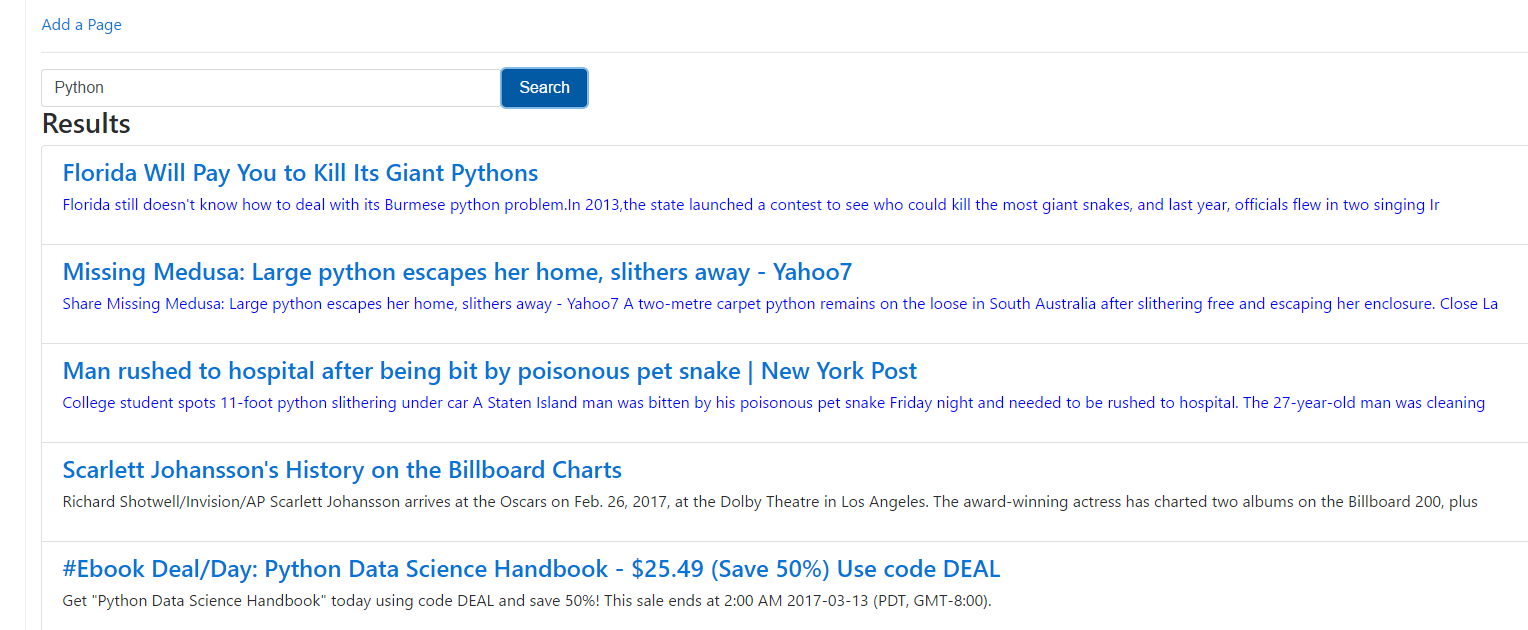Open the Florida Will Pay You headline
The width and height of the screenshot is (1528, 630).
tap(300, 173)
